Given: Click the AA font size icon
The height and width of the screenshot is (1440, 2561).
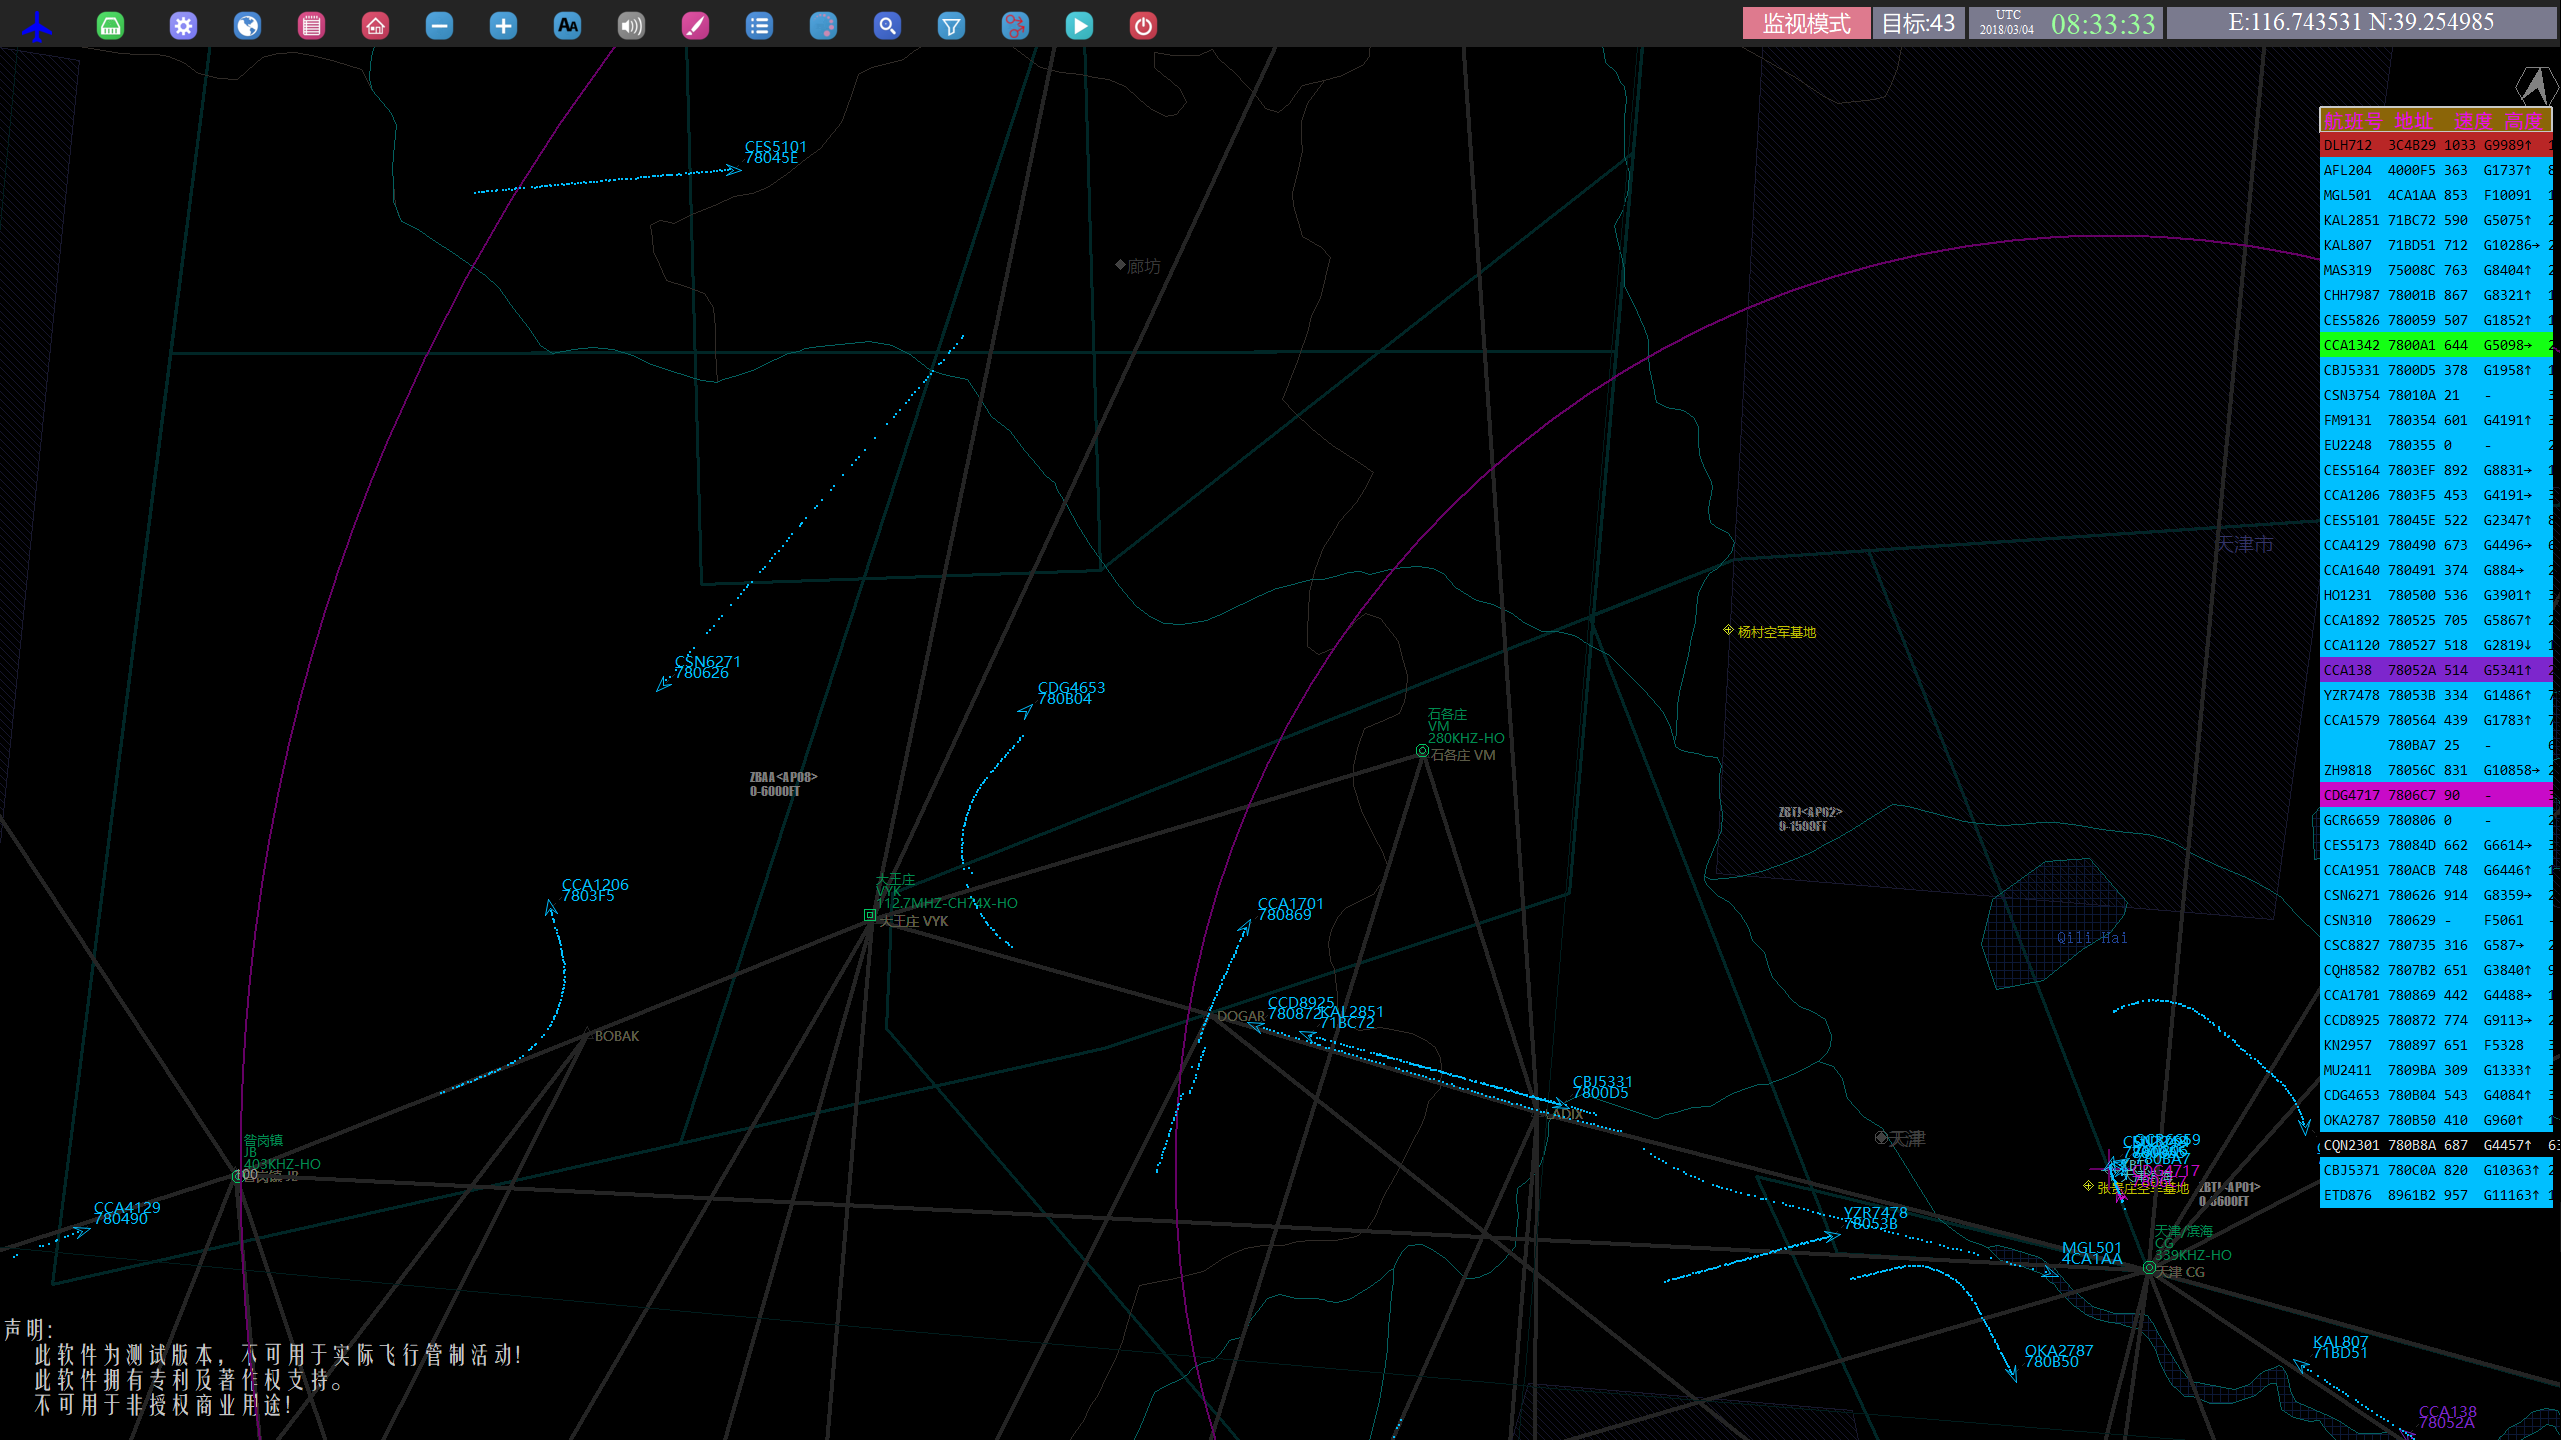Looking at the screenshot, I should coord(567,25).
